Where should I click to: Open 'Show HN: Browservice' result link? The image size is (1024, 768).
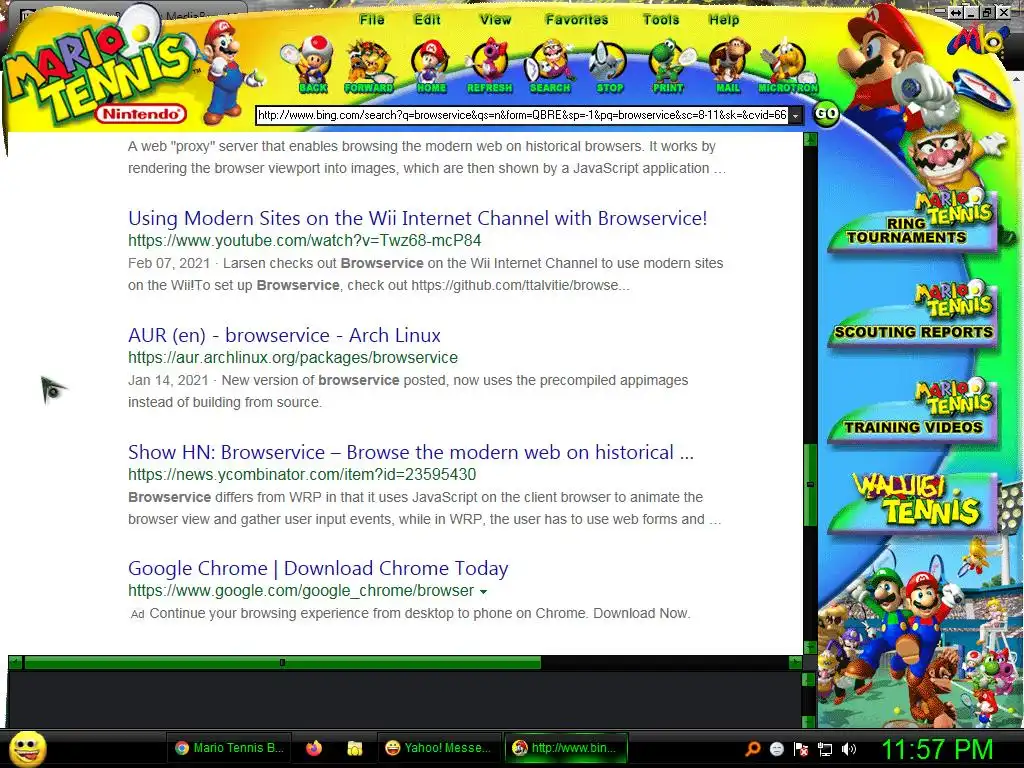pyautogui.click(x=411, y=452)
